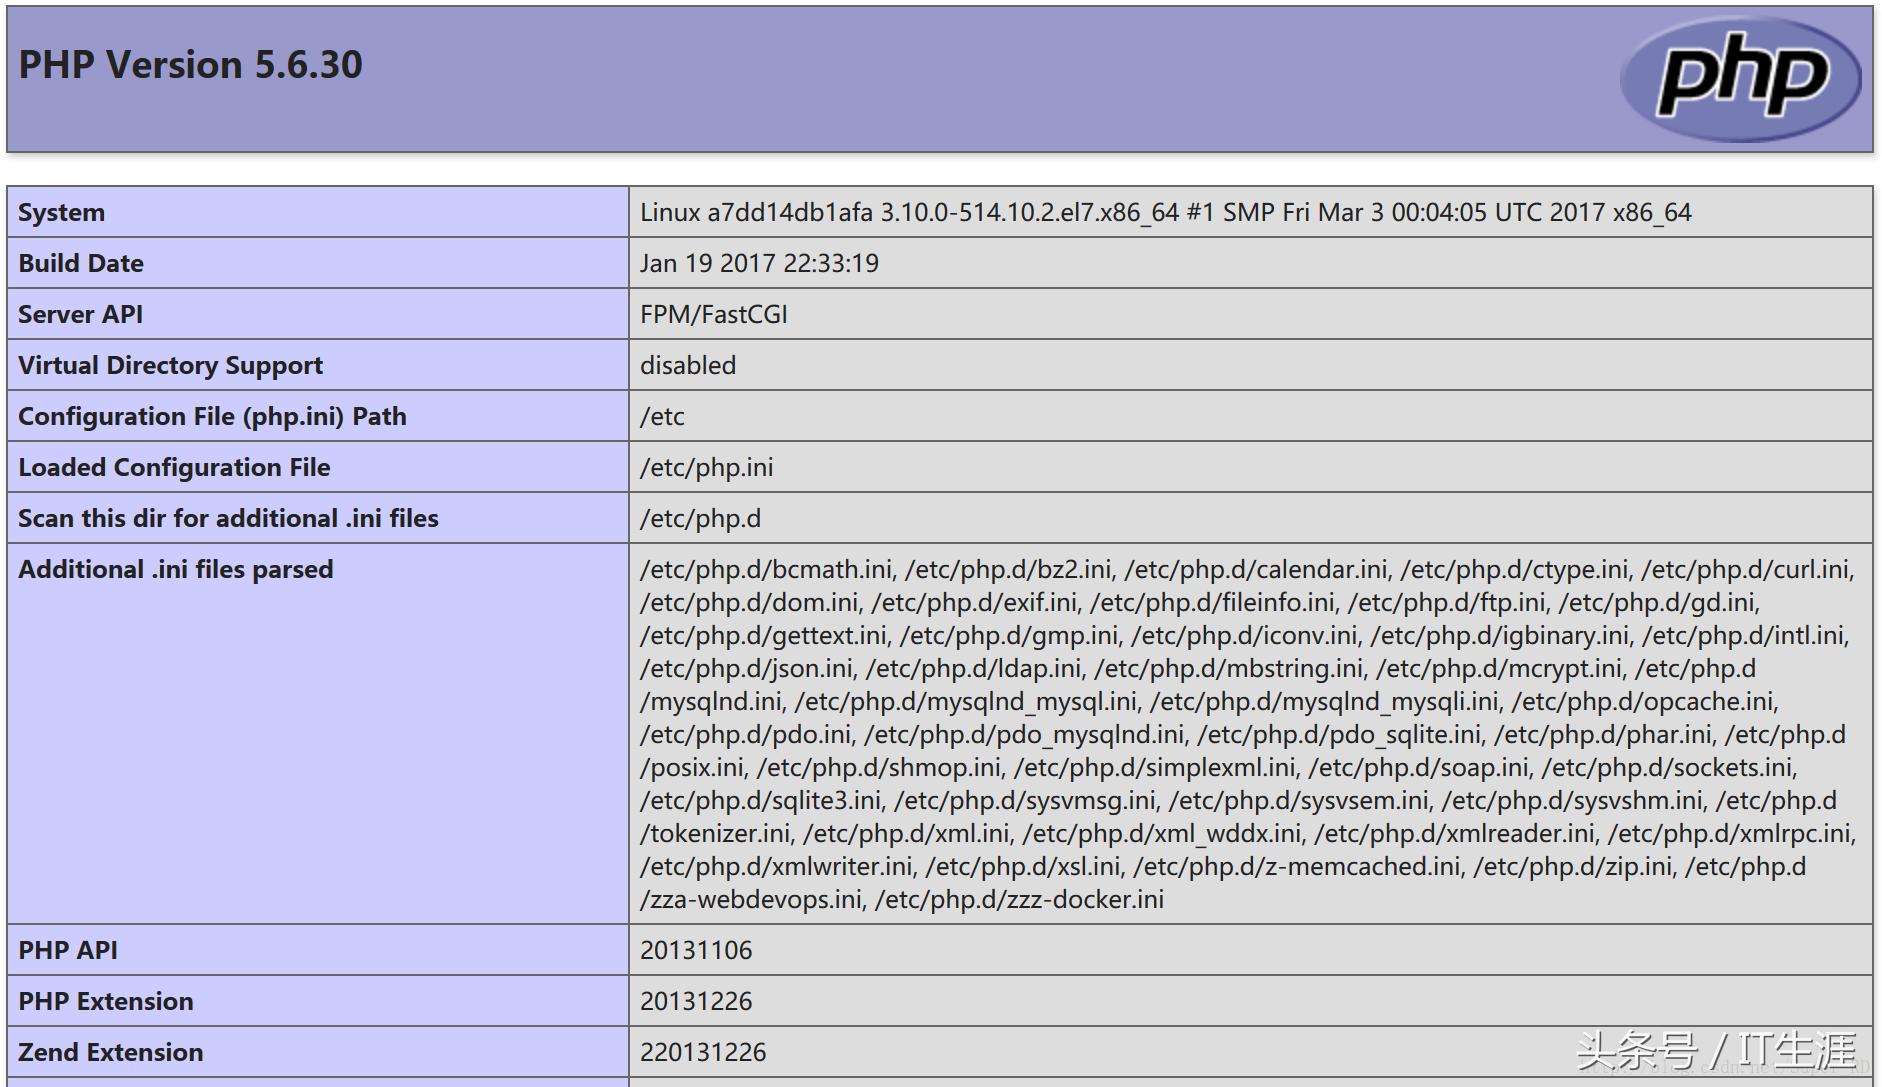
Task: Select the disabled value
Action: coord(688,365)
